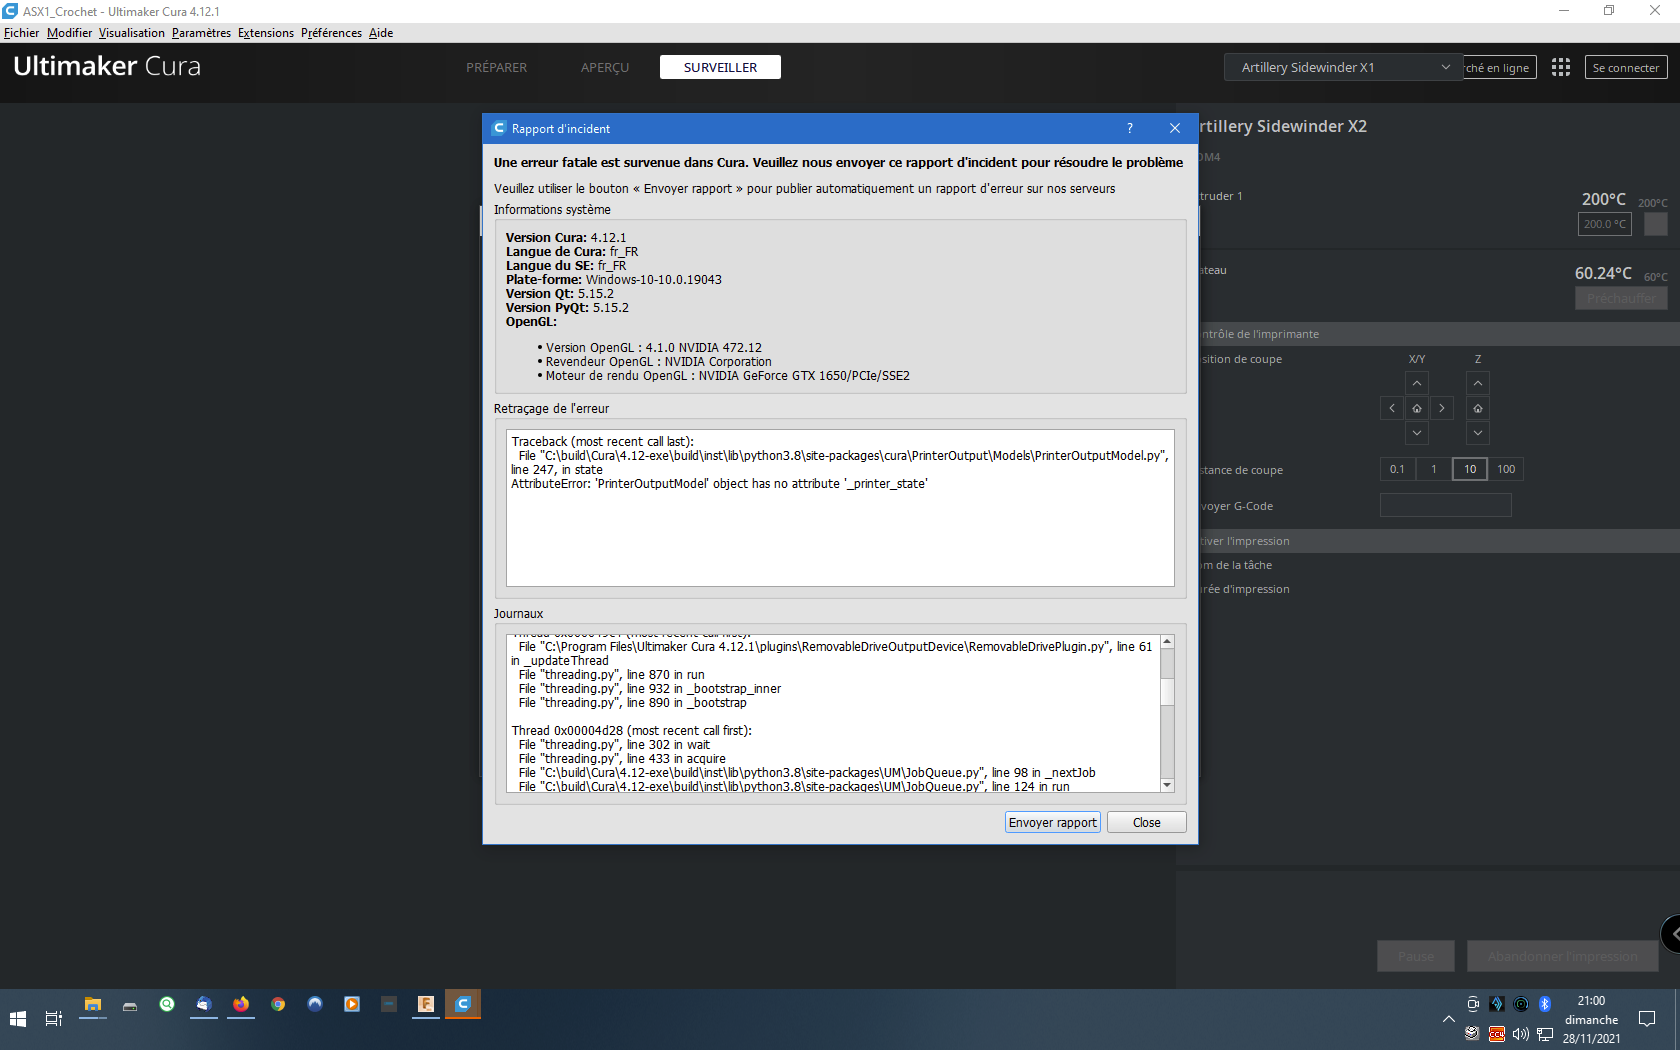Click the red CC4 tray icon
Viewport: 1680px width, 1050px height.
(1496, 1034)
